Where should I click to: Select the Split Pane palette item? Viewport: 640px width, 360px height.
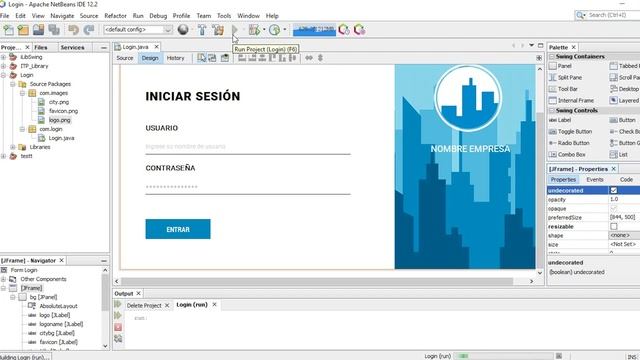point(570,77)
